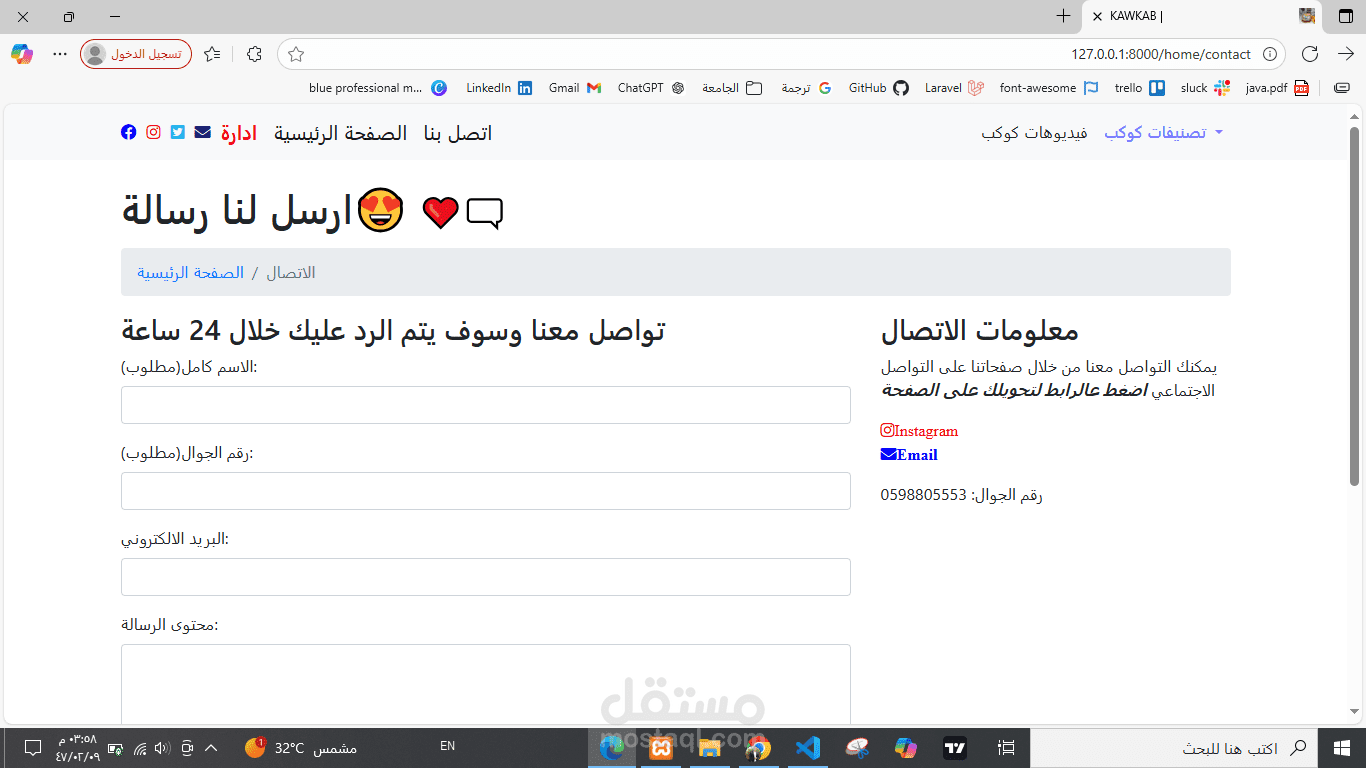Image resolution: width=1366 pixels, height=768 pixels.
Task: Open the browser favorites list icon
Action: pyautogui.click(x=212, y=54)
